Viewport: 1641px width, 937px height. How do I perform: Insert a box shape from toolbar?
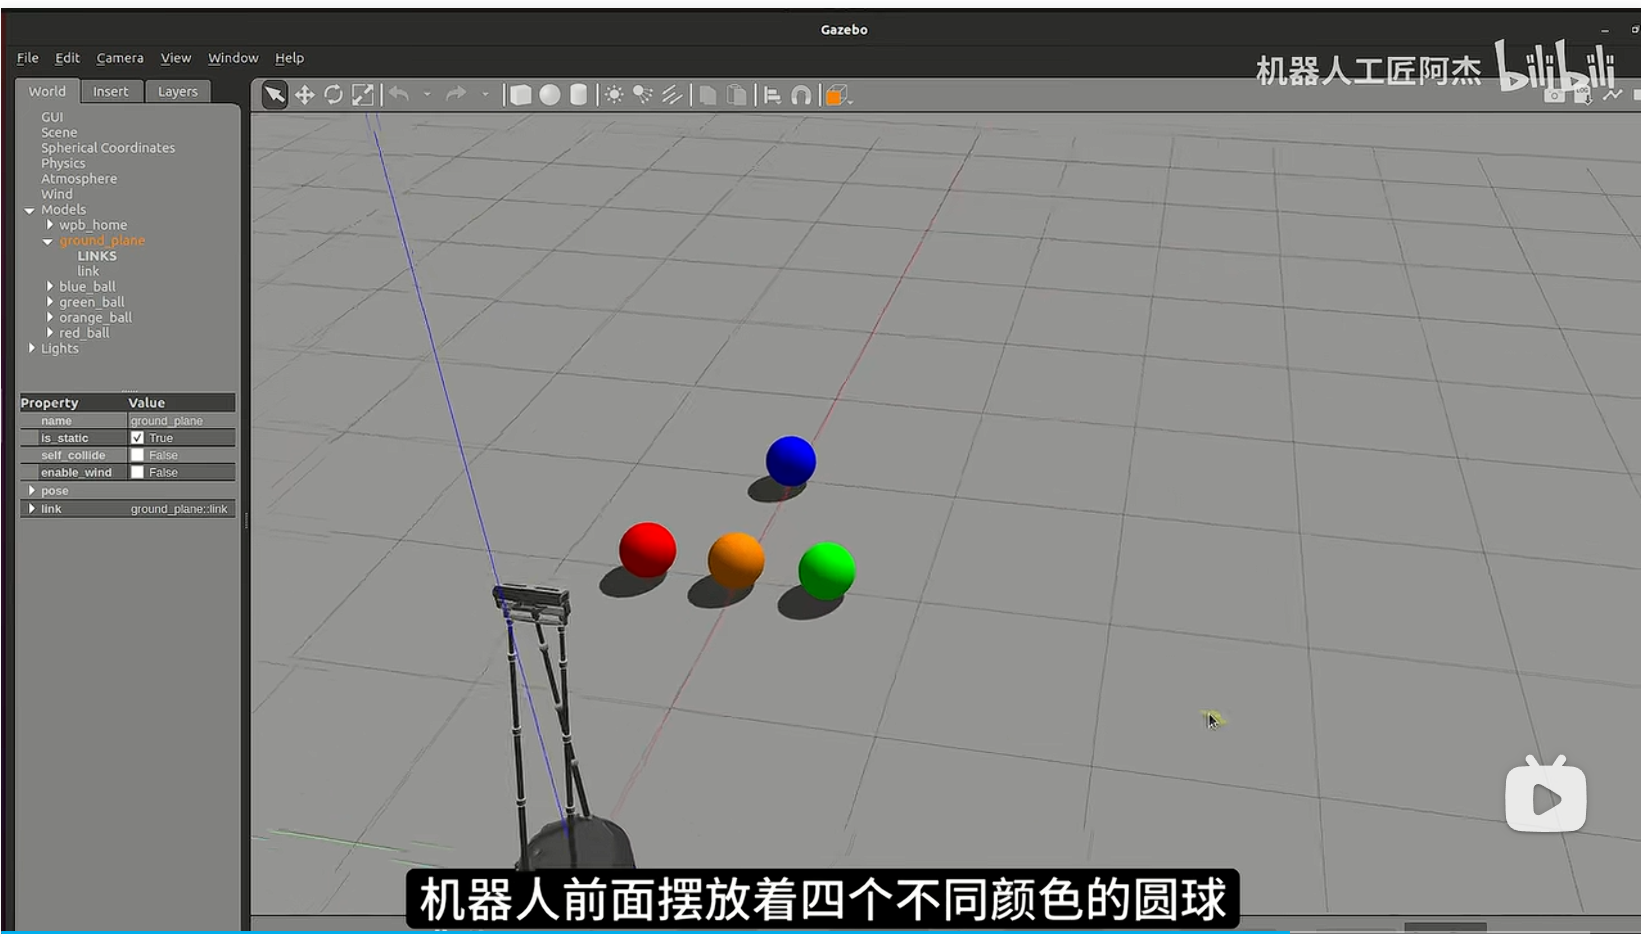pyautogui.click(x=521, y=95)
